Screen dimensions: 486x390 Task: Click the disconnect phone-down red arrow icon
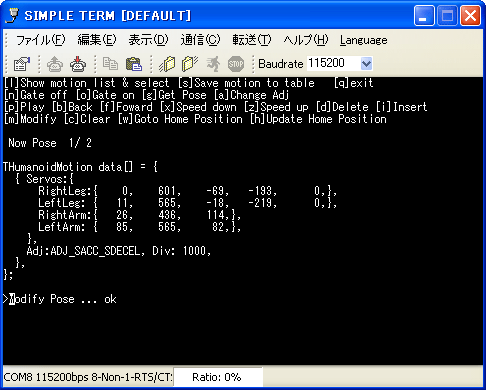click(78, 64)
